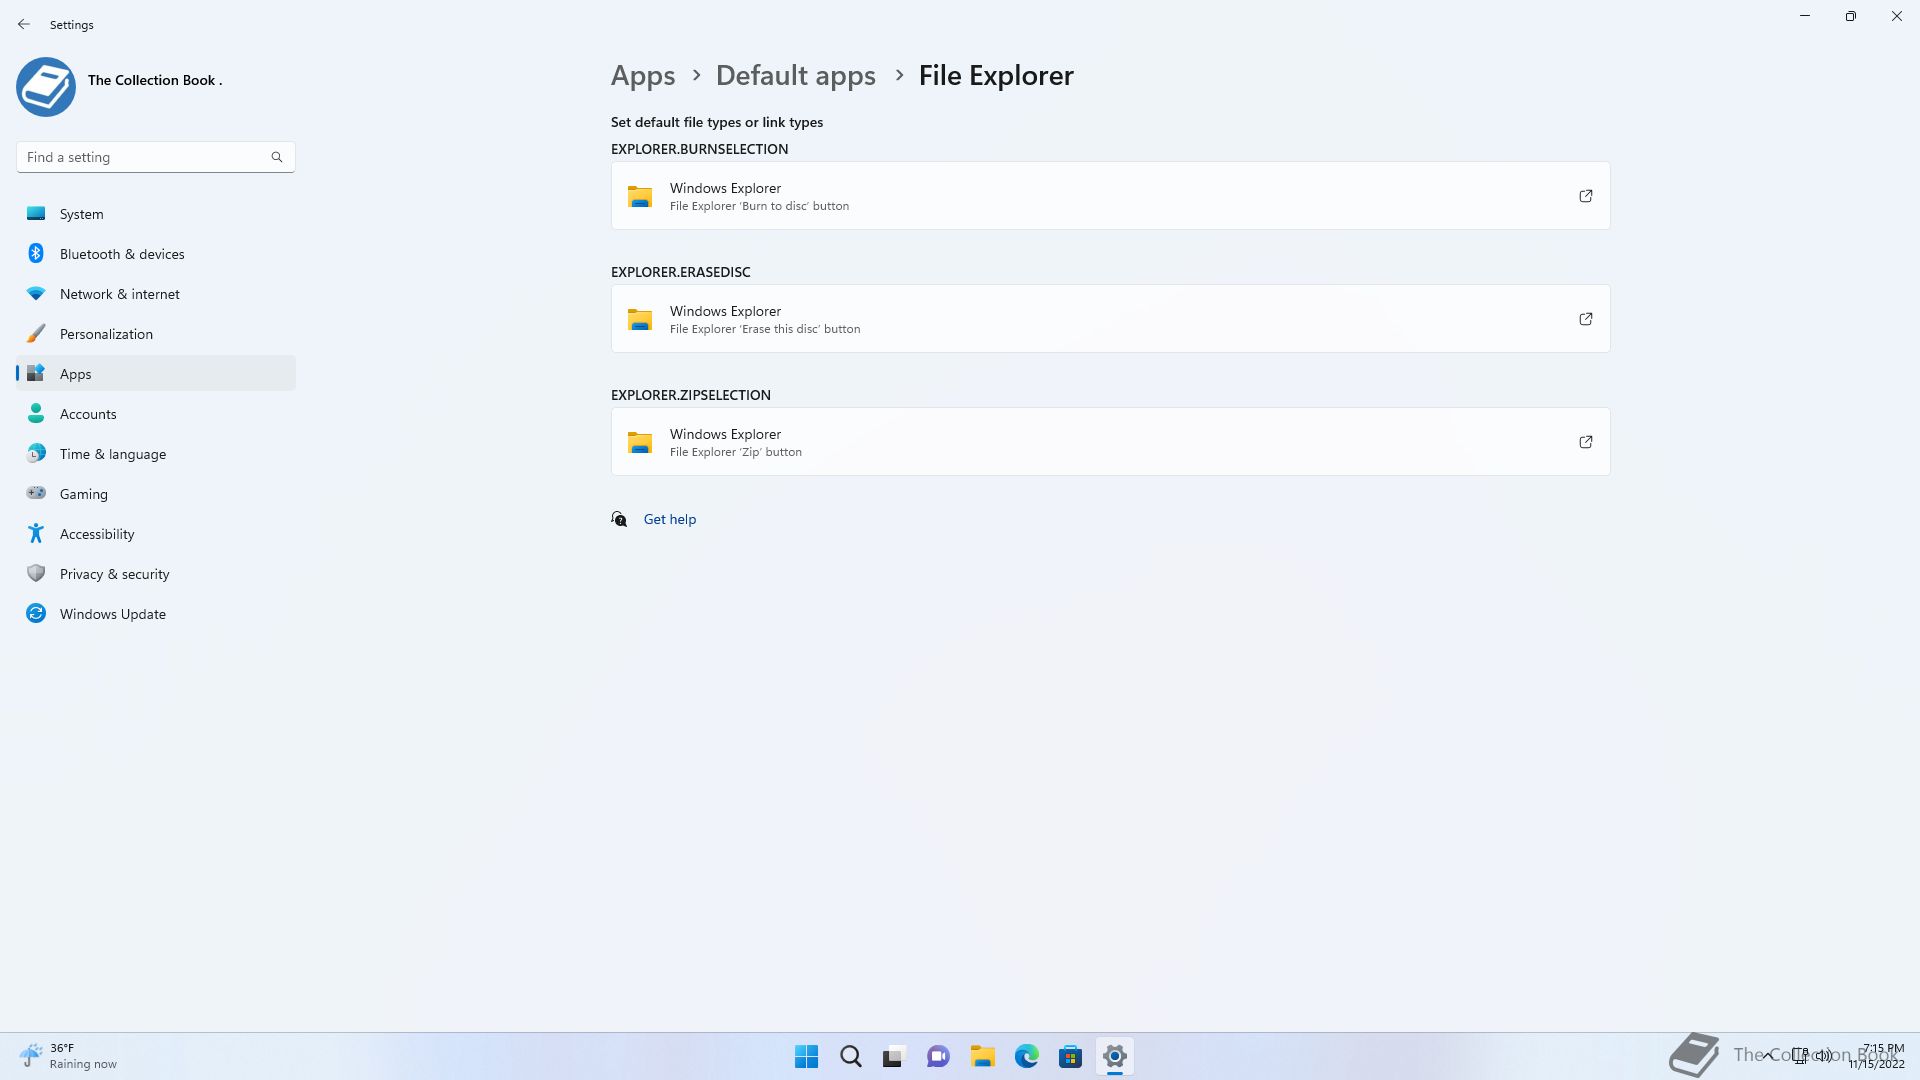
Task: Launch File Explorer from taskbar
Action: point(983,1056)
